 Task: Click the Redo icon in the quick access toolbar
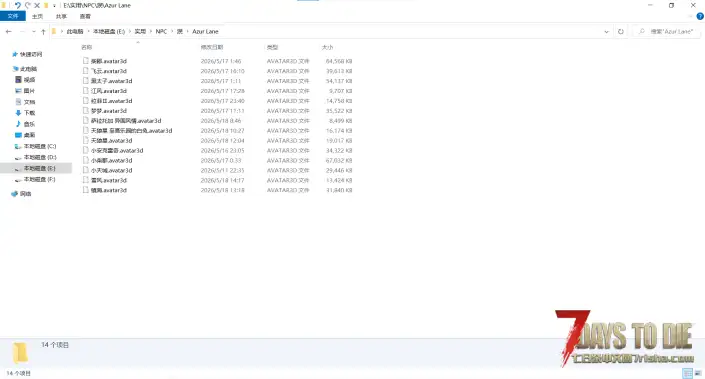pyautogui.click(x=27, y=5)
